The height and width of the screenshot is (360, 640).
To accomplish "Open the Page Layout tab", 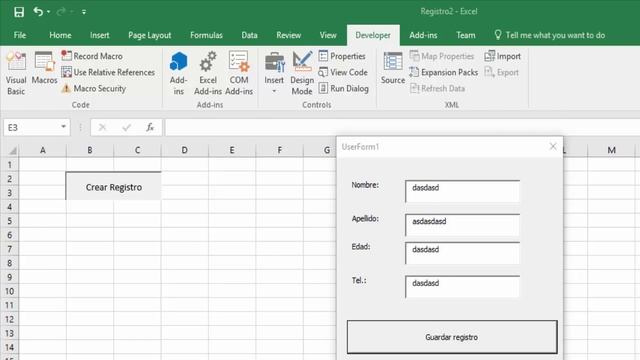I will tap(149, 35).
